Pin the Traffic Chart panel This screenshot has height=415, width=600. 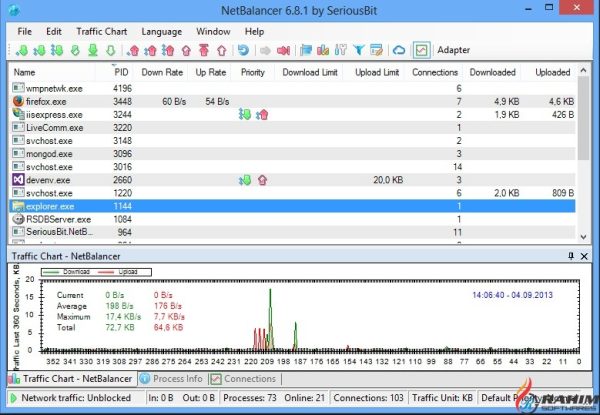pos(571,256)
